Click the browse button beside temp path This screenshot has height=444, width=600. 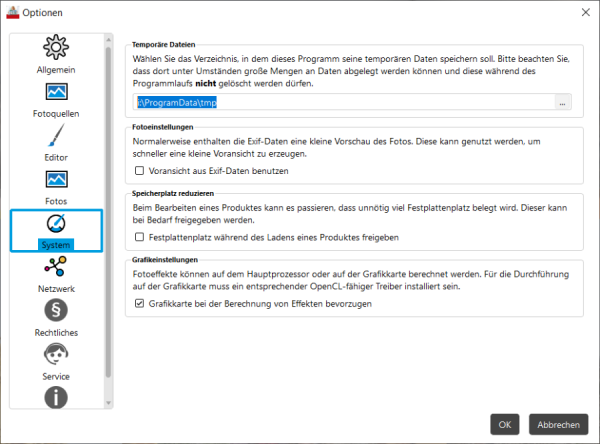click(562, 103)
